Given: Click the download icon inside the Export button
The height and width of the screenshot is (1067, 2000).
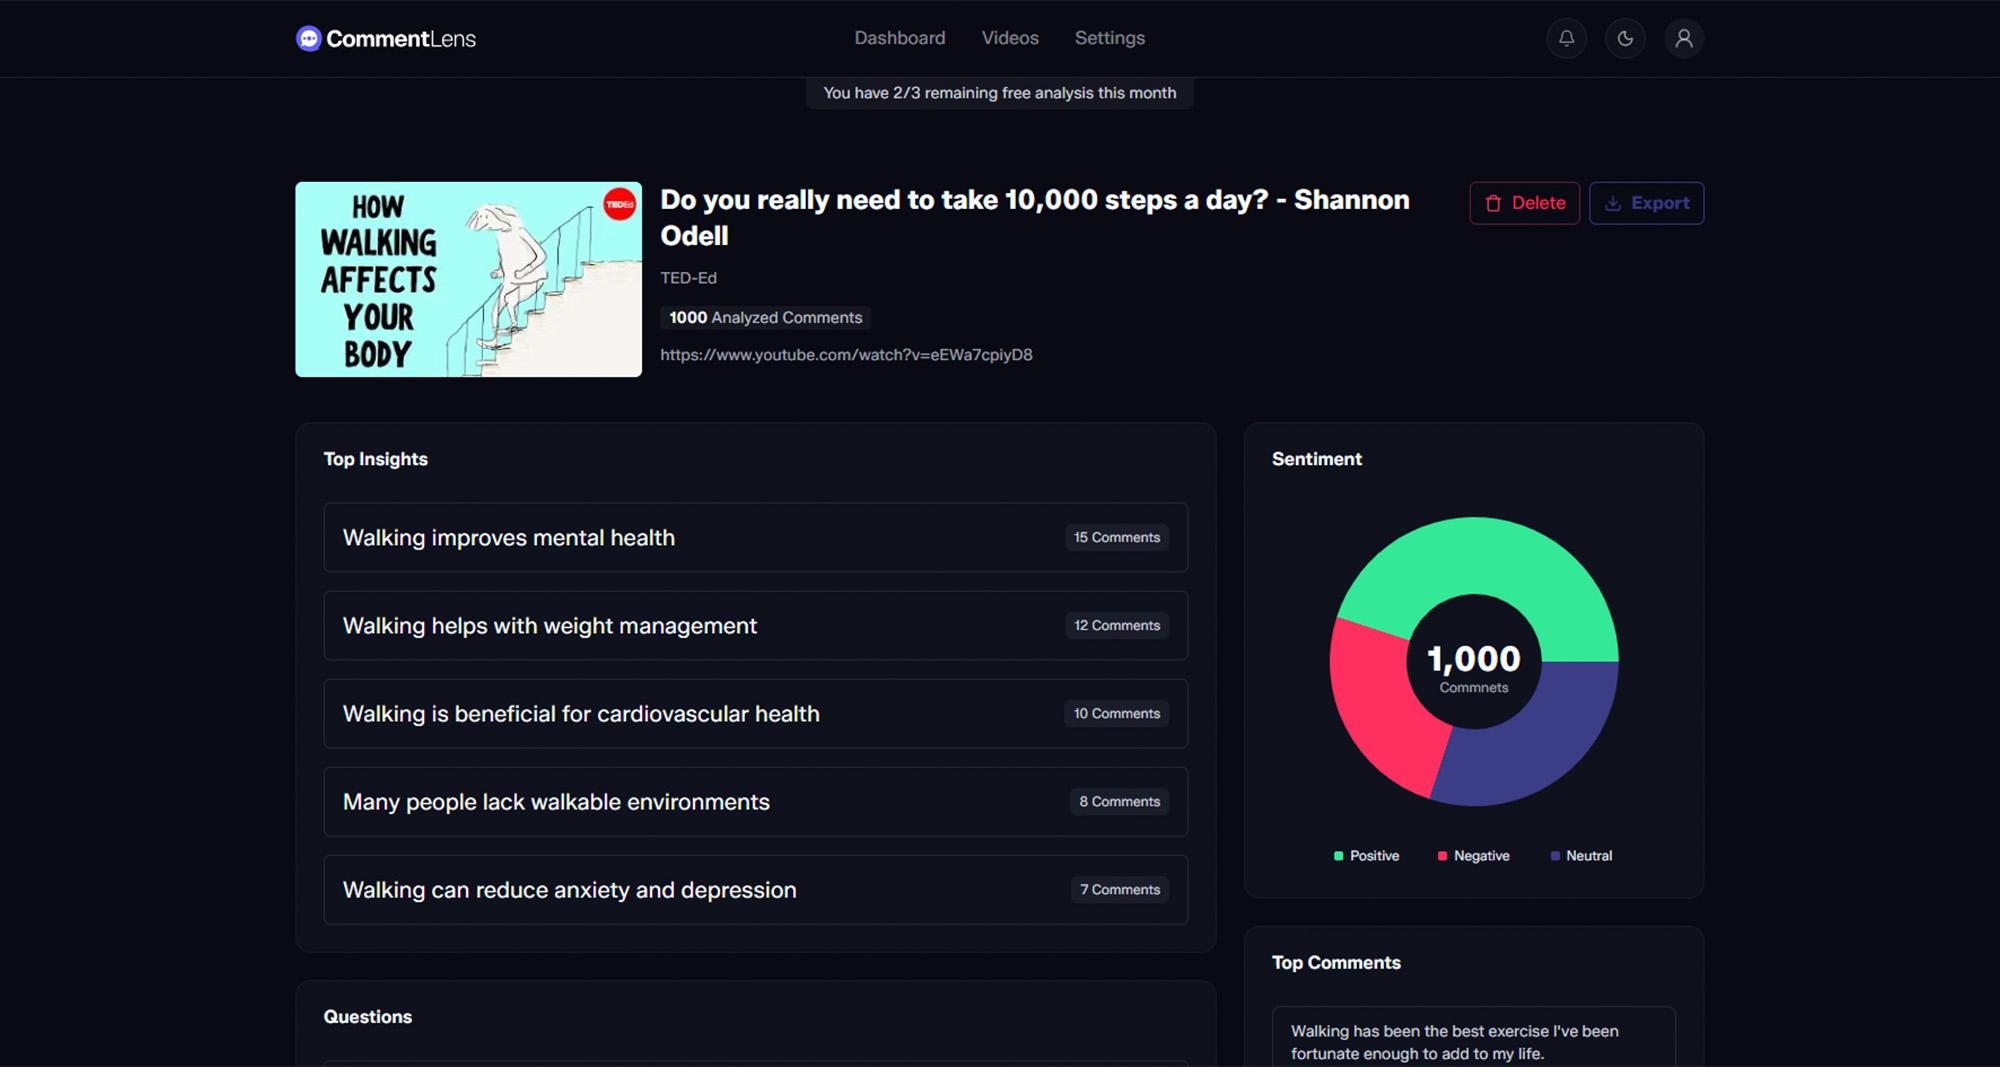Looking at the screenshot, I should pyautogui.click(x=1614, y=203).
